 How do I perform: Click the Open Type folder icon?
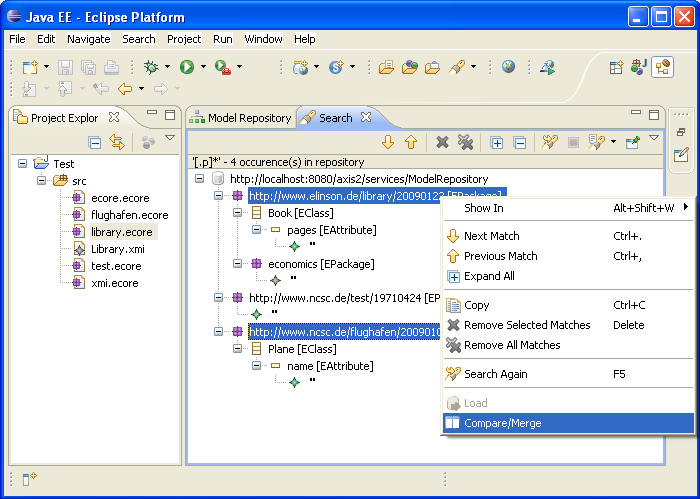[386, 67]
